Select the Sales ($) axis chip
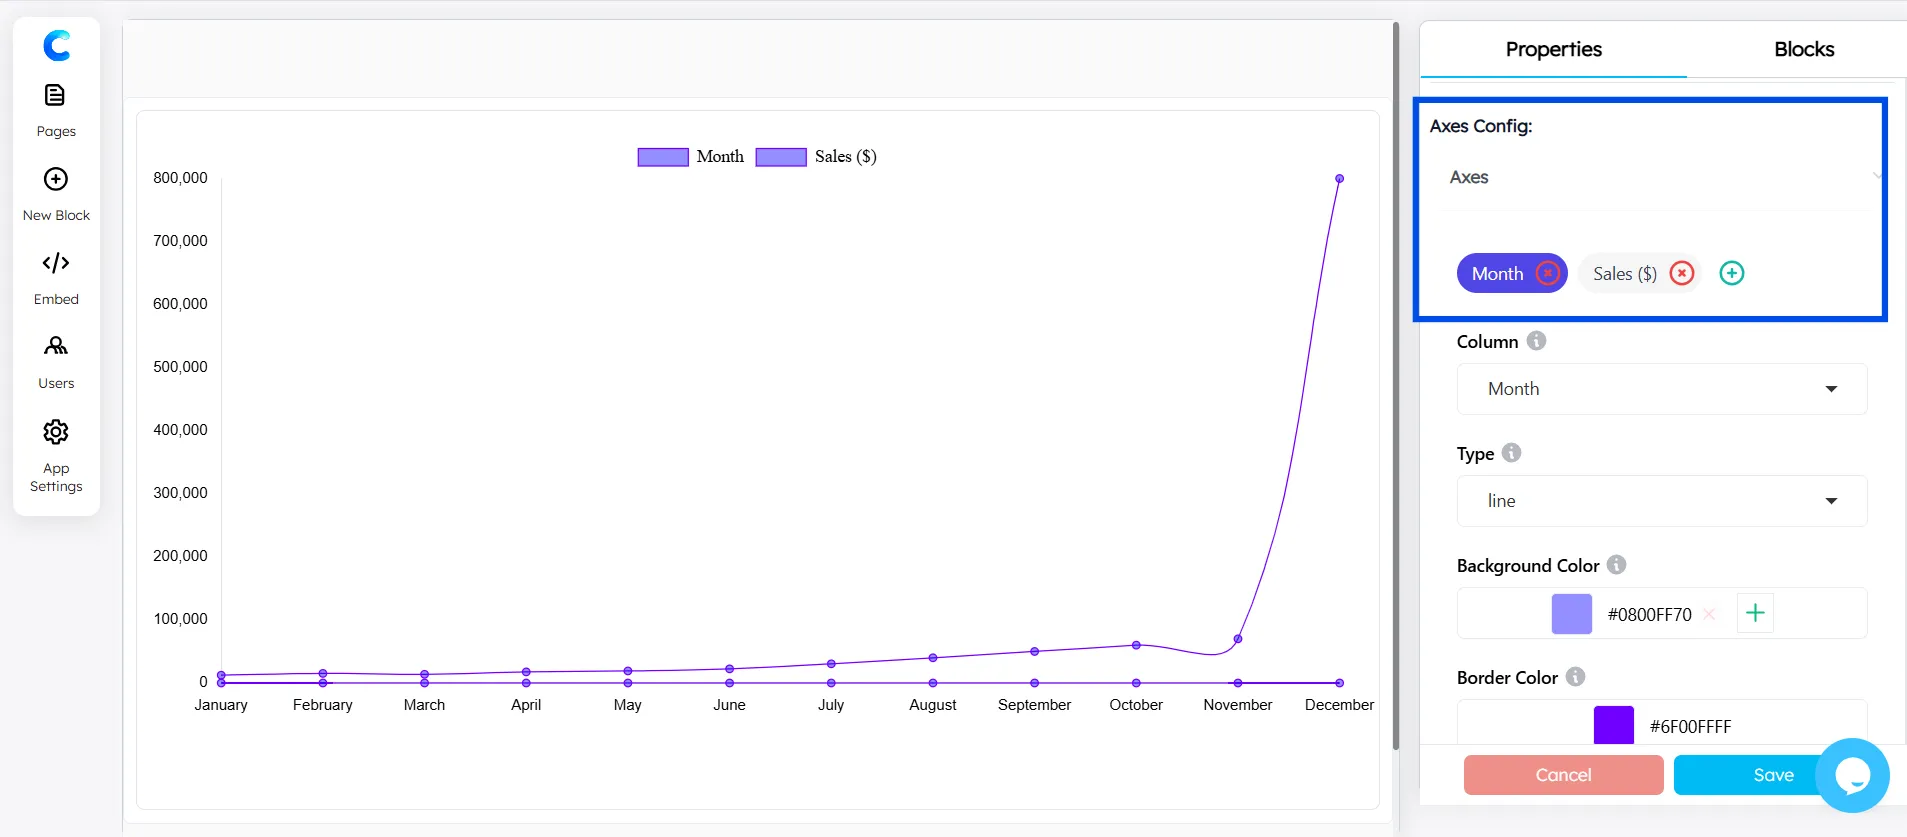This screenshot has width=1907, height=837. coord(1624,274)
